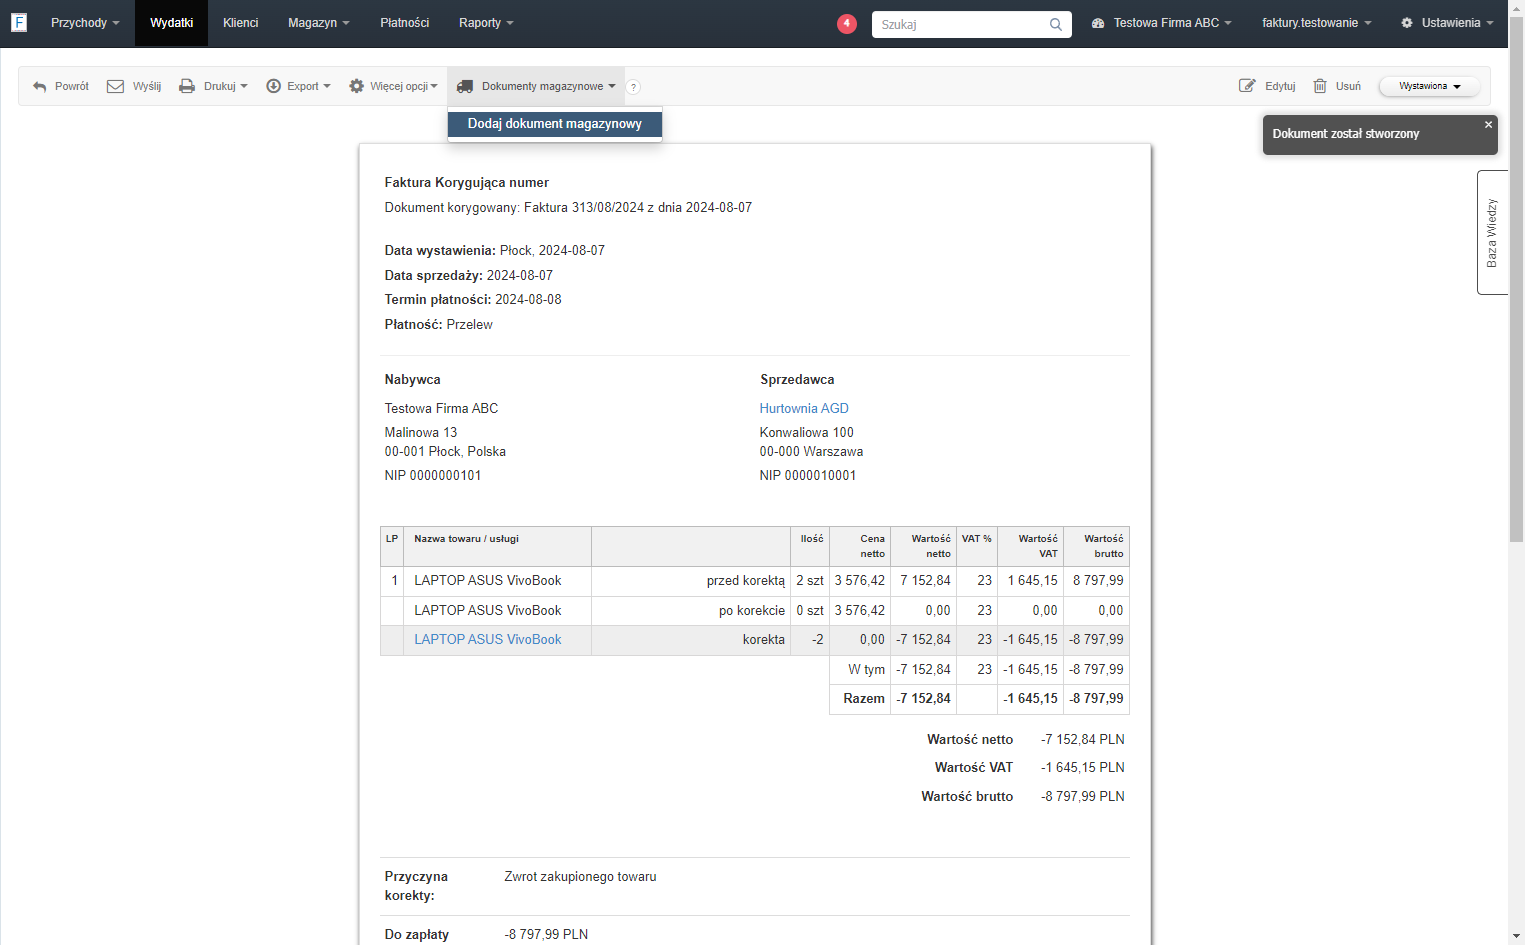The height and width of the screenshot is (945, 1525).
Task: Click 'Wartość netto' value -7 152,84 PLN
Action: pos(1083,740)
